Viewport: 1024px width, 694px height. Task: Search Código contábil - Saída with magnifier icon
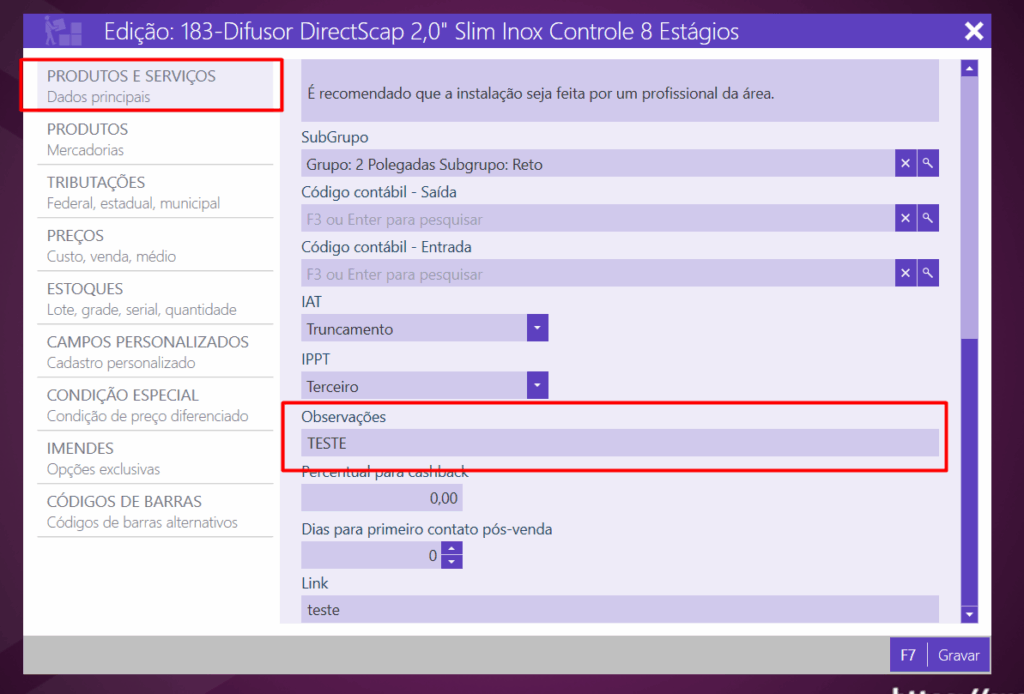pyautogui.click(x=928, y=218)
